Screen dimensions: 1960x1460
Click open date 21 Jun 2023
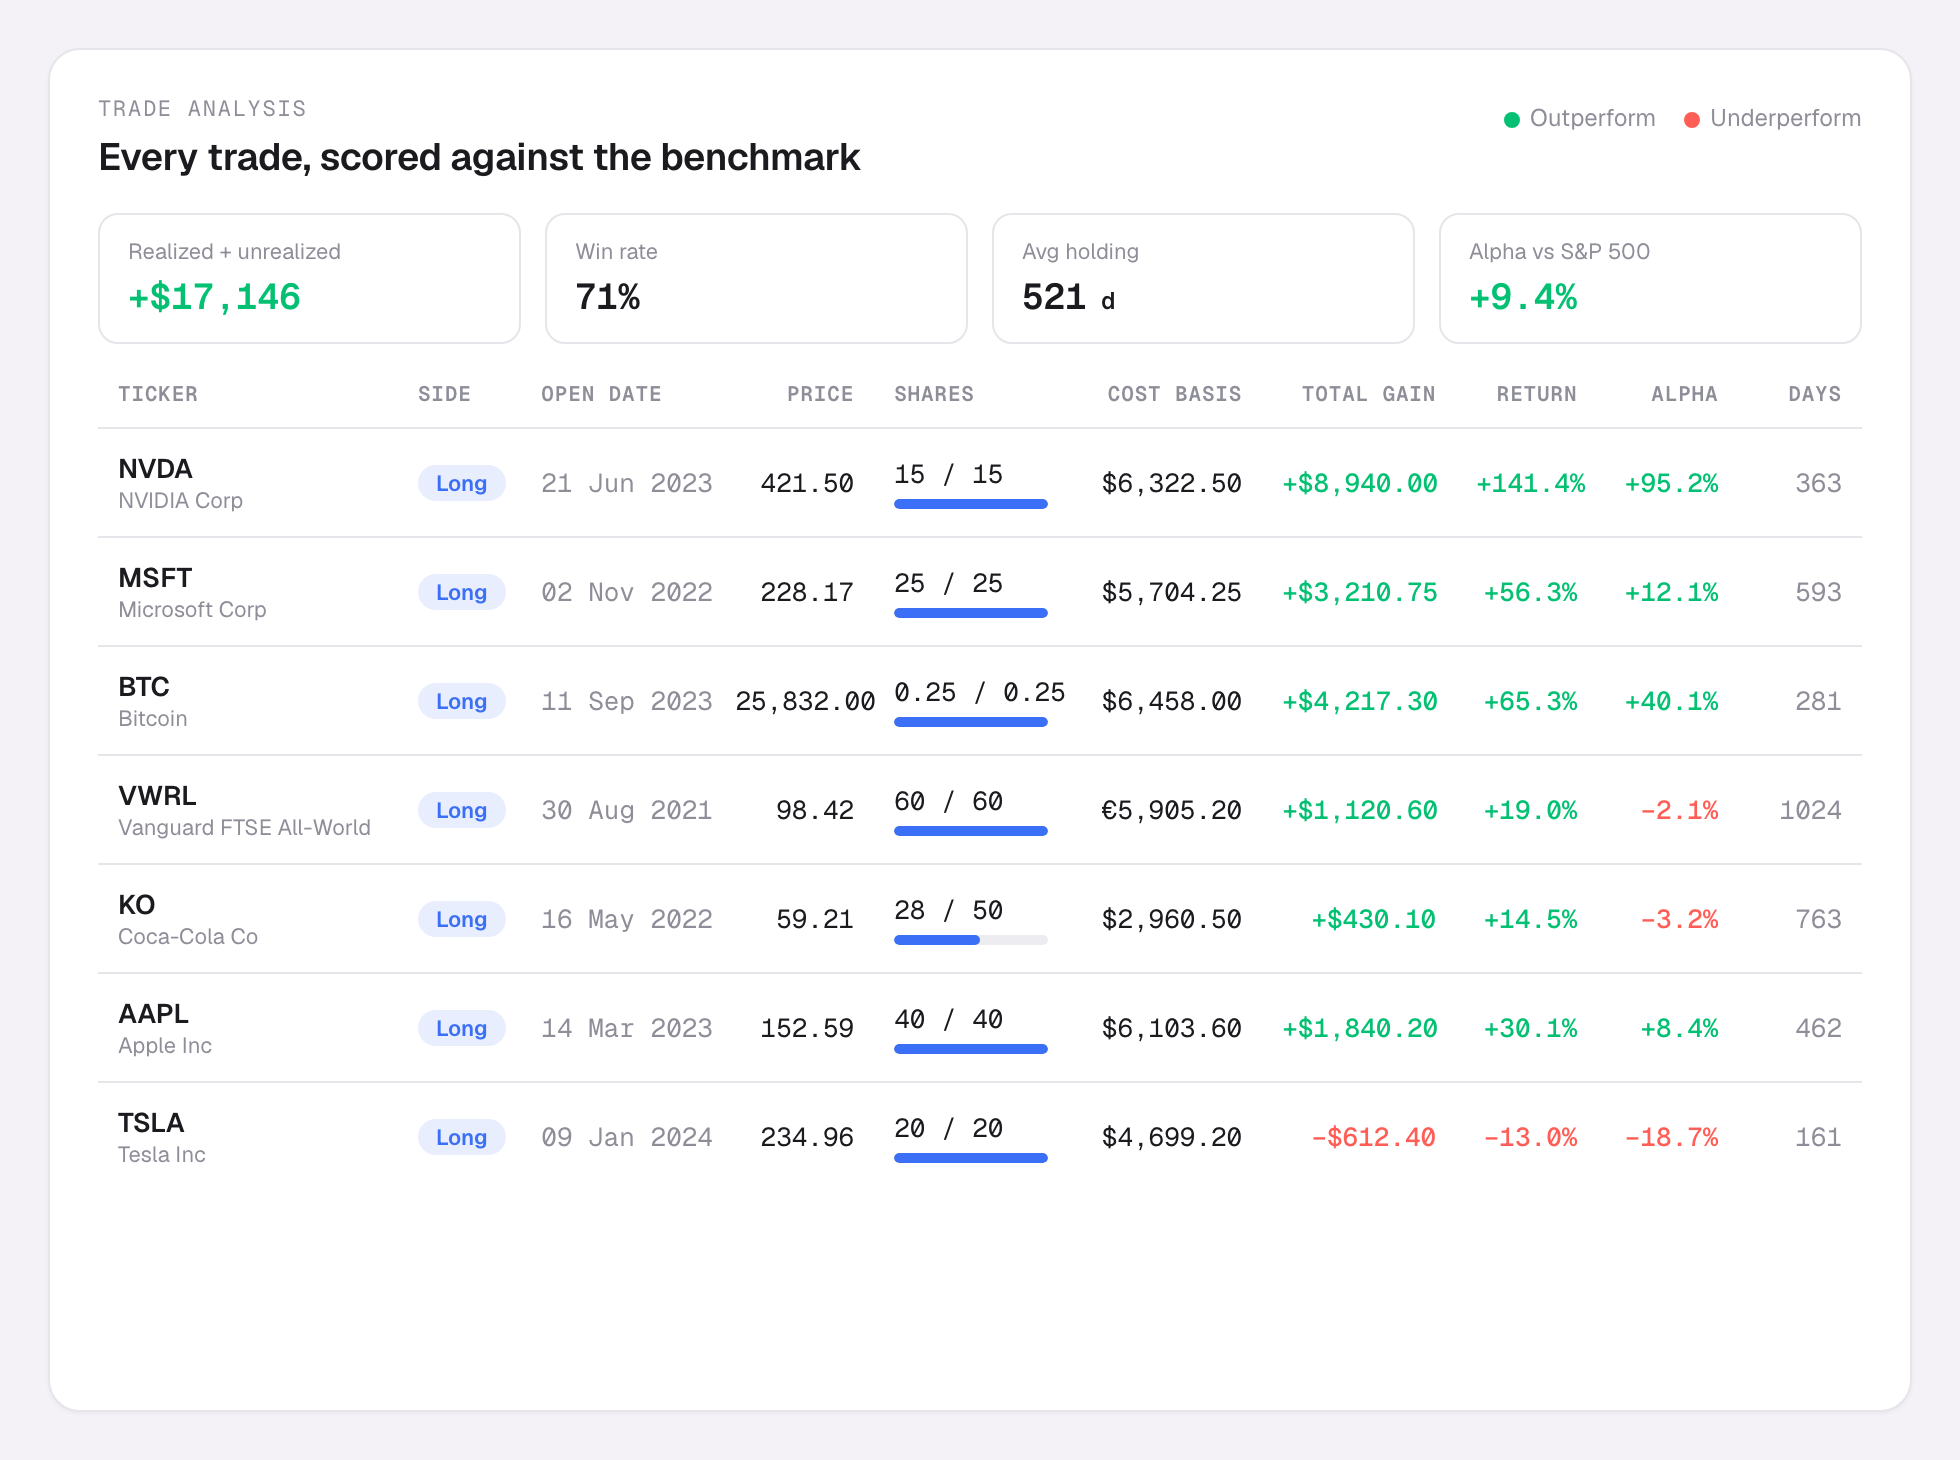[627, 484]
